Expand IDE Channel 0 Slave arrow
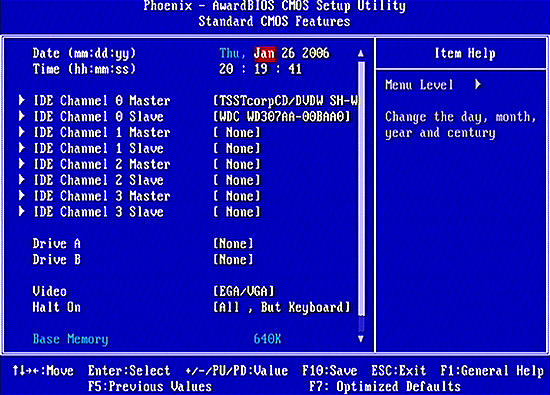This screenshot has width=550, height=395. point(22,116)
